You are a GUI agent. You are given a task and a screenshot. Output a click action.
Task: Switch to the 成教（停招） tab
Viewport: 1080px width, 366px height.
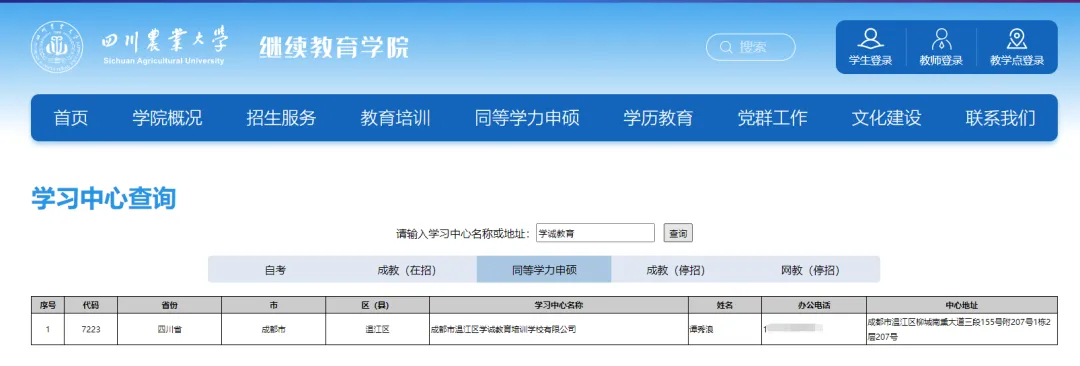(x=678, y=270)
